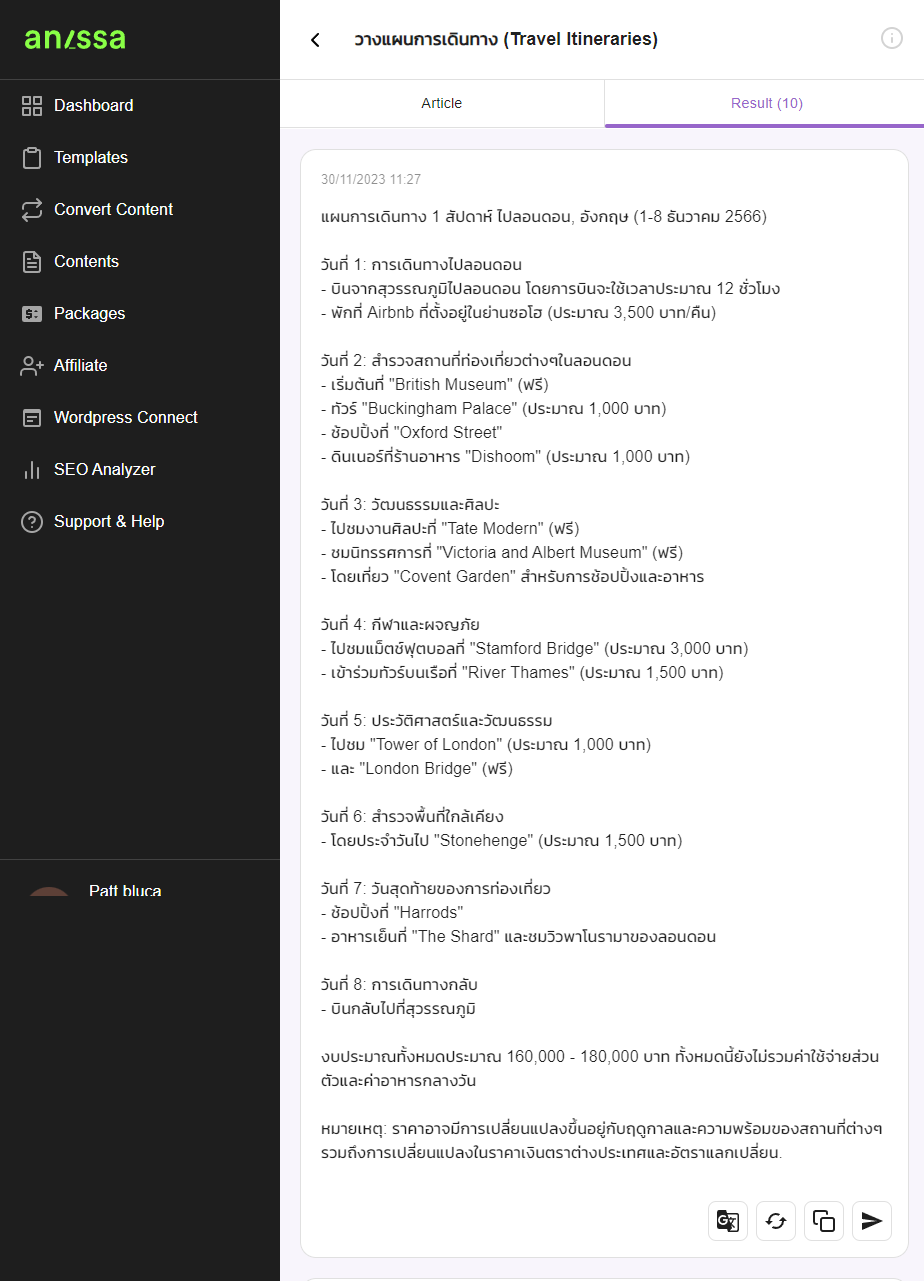Click the Anissa logo
This screenshot has width=924, height=1281.
pos(75,39)
